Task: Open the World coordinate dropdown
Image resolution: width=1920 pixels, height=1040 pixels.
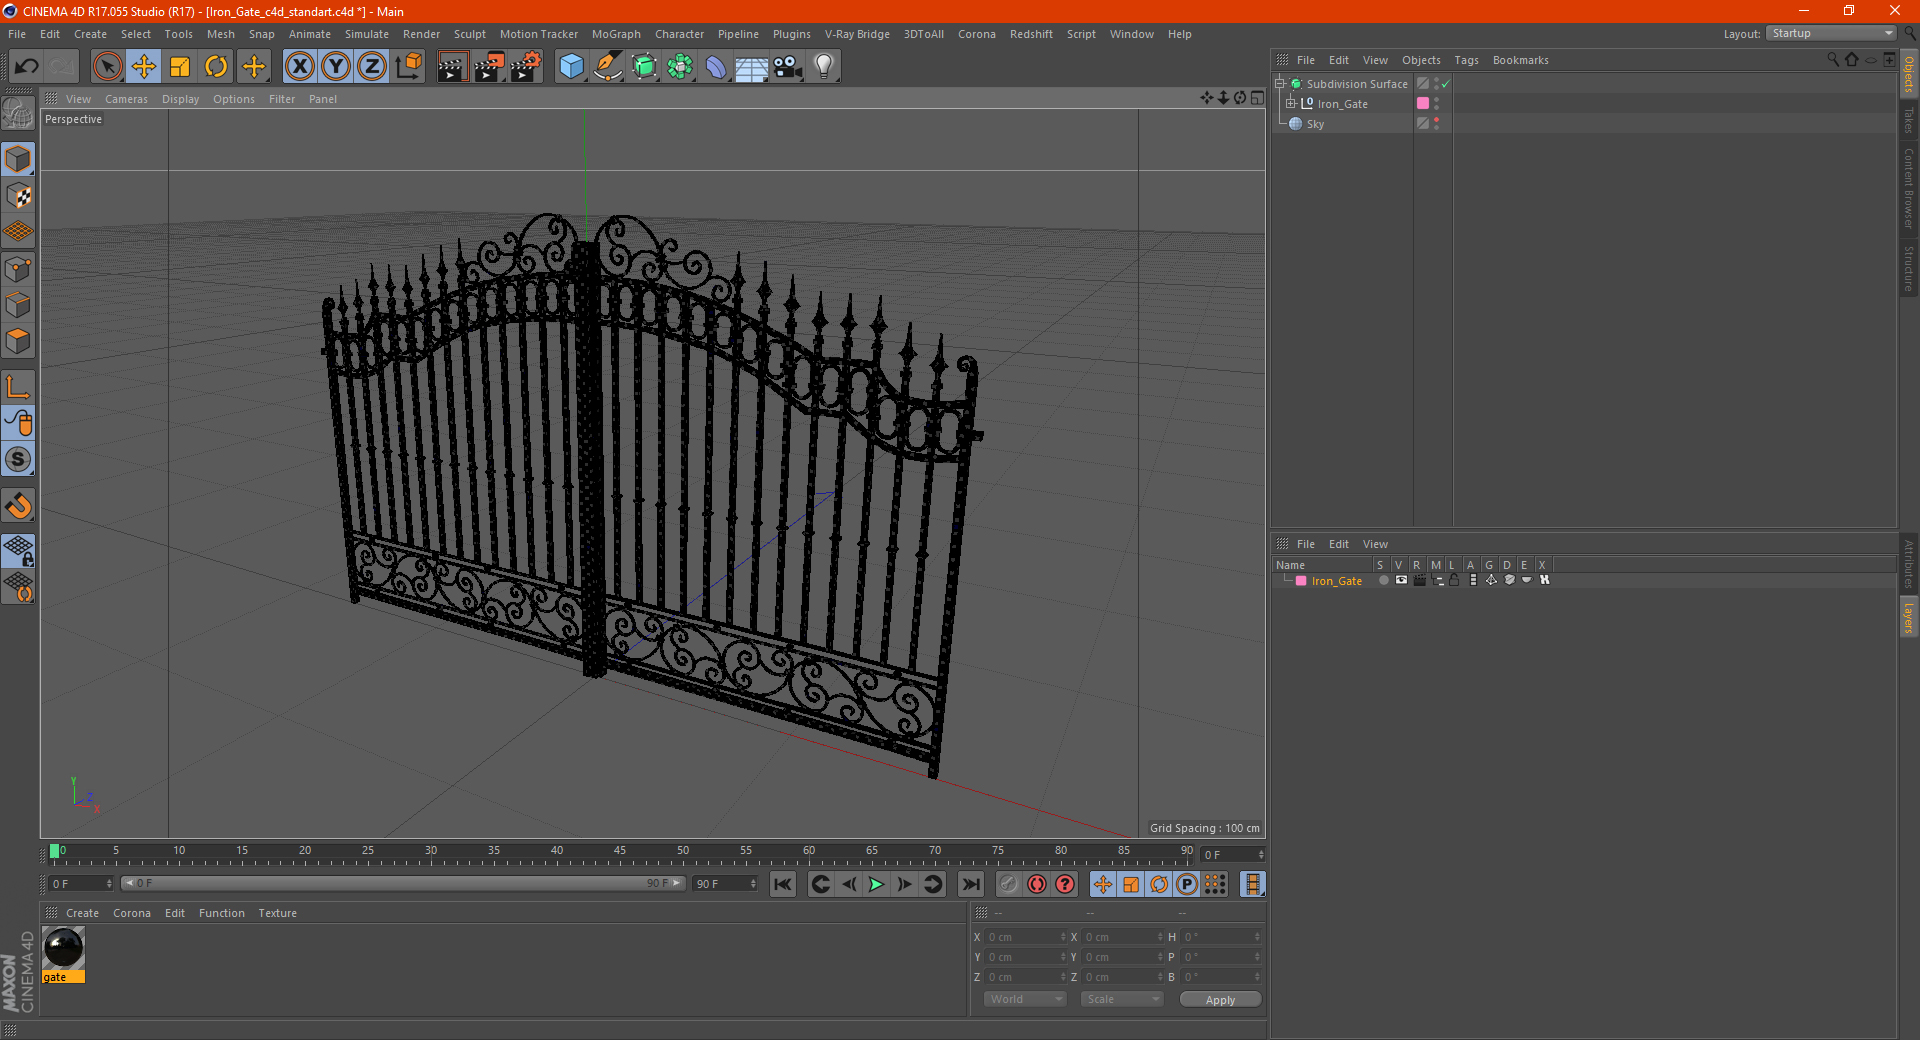Action: coord(1025,999)
